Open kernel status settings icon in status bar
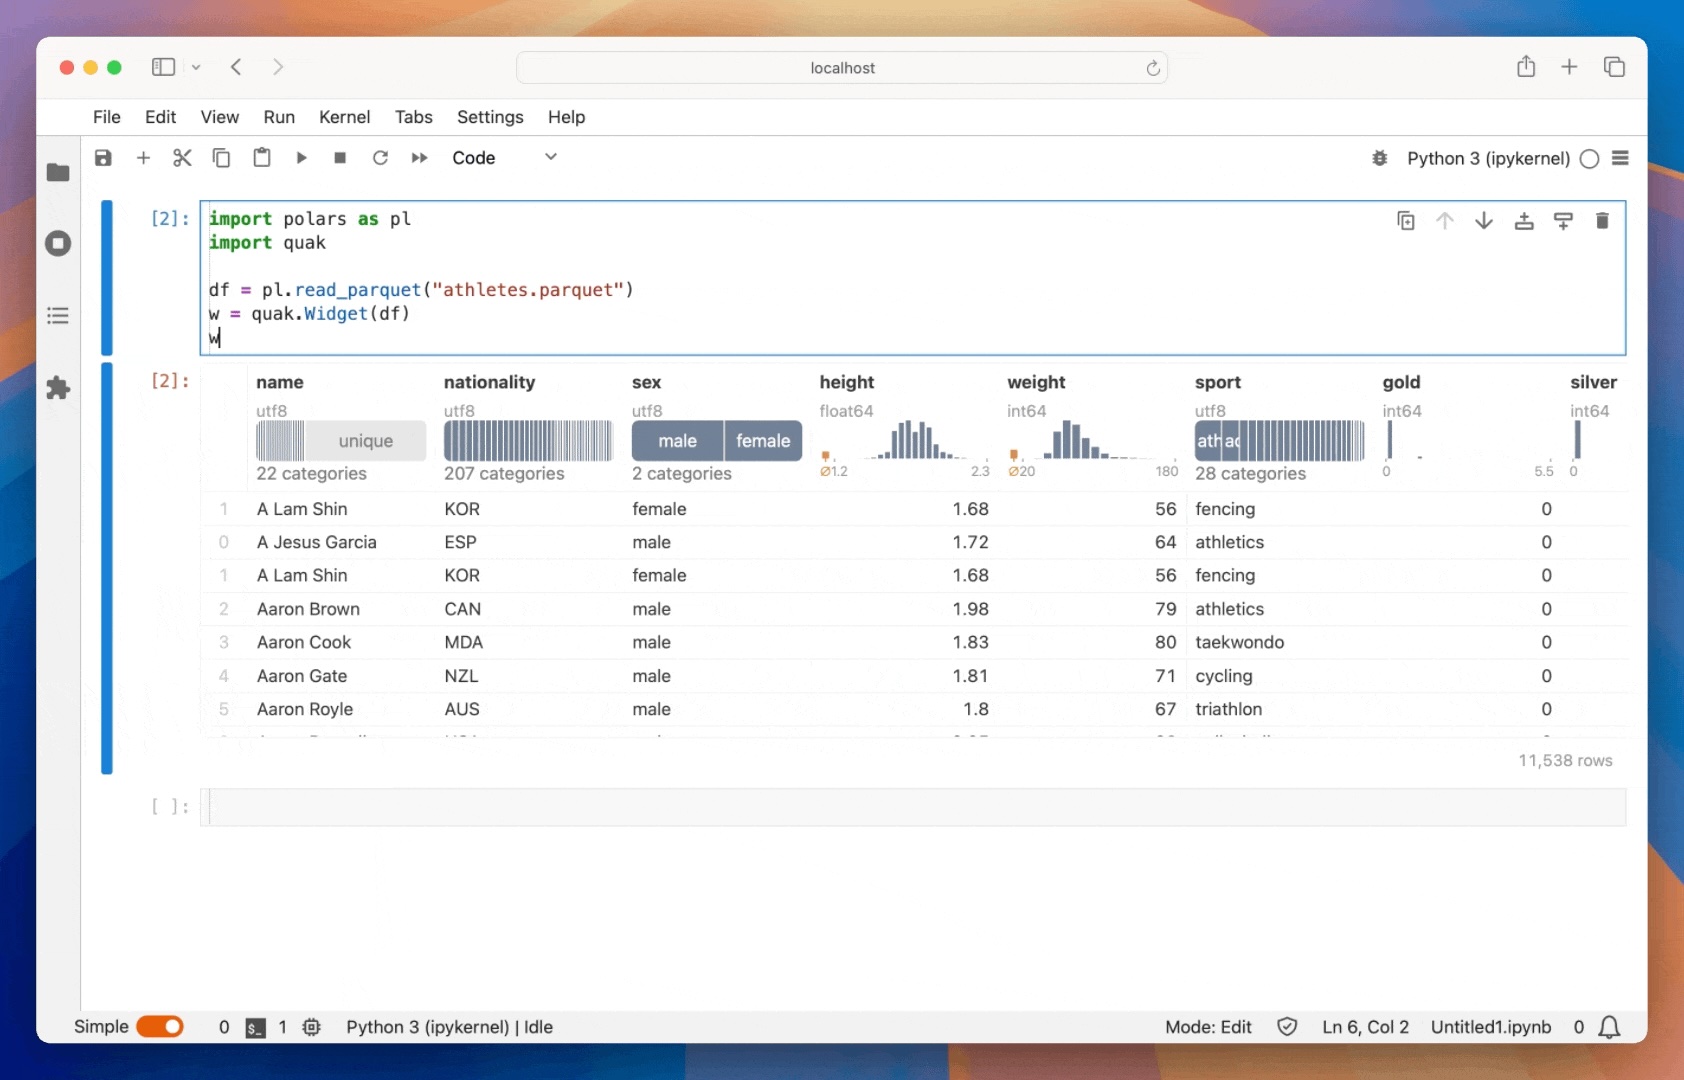1684x1080 pixels. click(x=312, y=1027)
